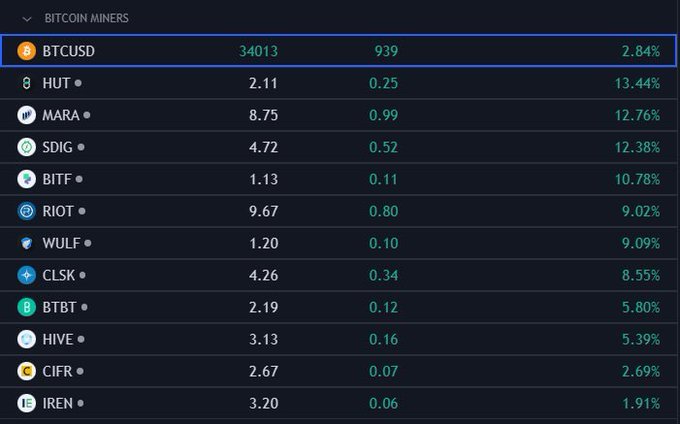
Task: Open the MARA symbol name
Action: [60, 115]
